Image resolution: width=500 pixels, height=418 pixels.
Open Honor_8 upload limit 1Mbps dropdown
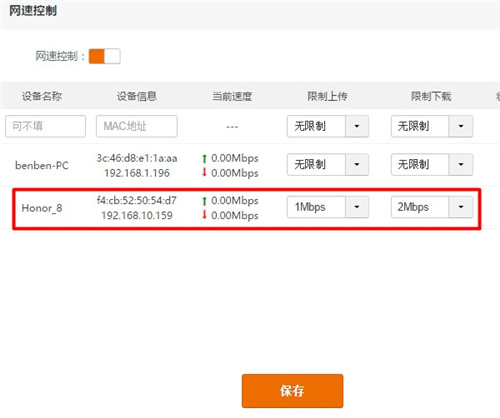[328, 207]
